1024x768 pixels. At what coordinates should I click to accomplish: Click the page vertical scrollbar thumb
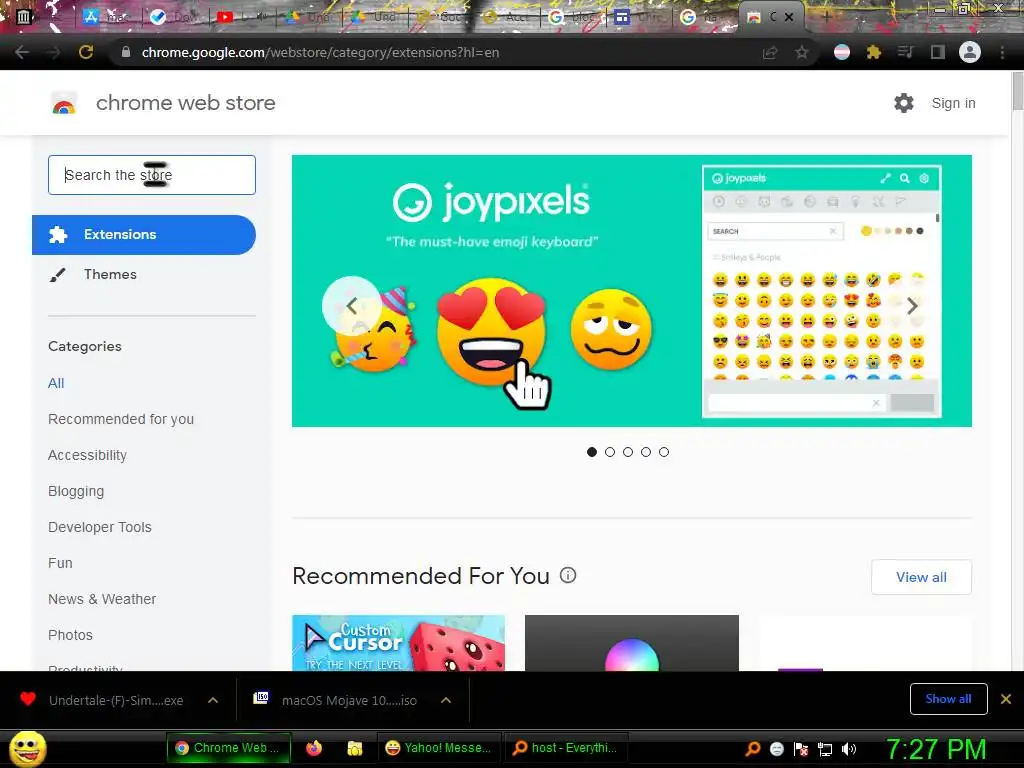pyautogui.click(x=1017, y=90)
